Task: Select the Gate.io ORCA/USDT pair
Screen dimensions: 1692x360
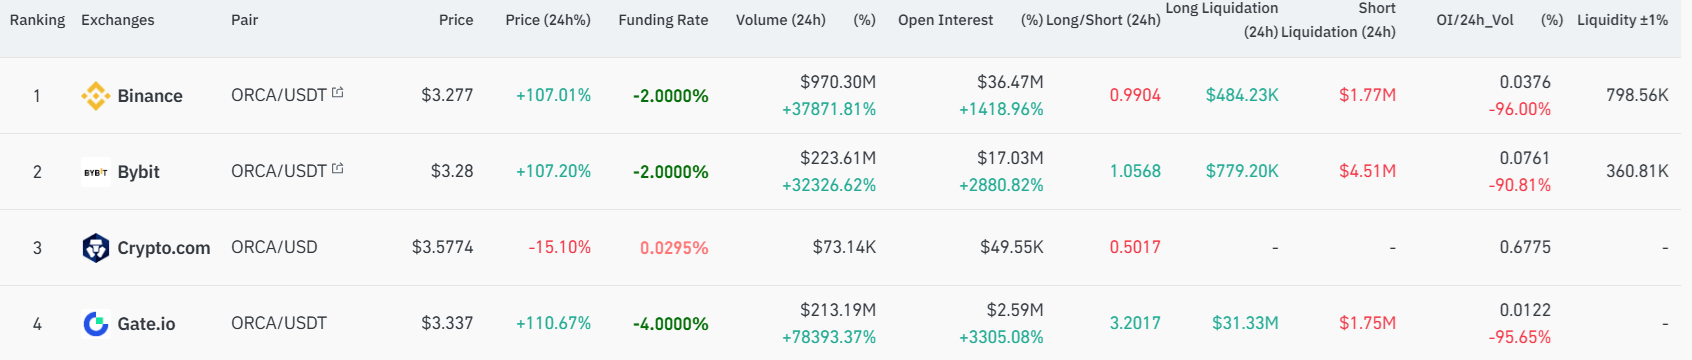Action: tap(279, 323)
